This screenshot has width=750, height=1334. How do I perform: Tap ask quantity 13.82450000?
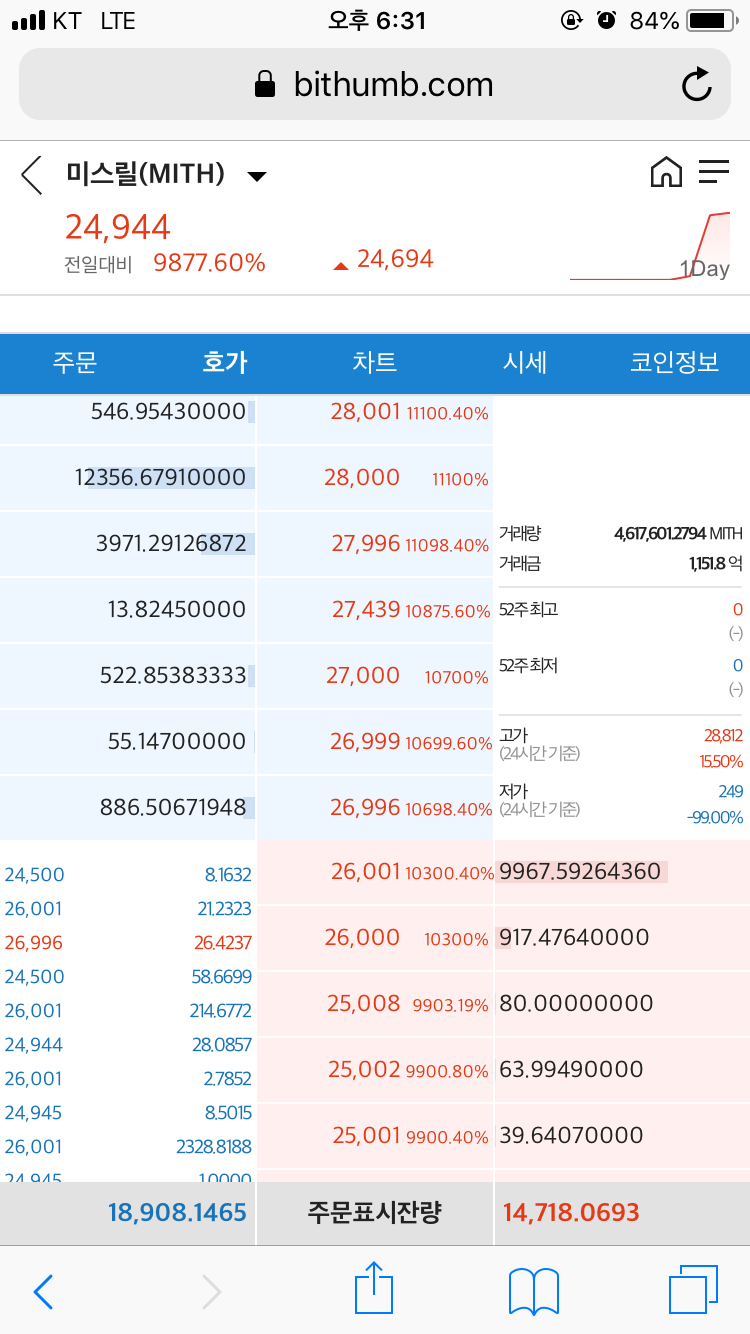177,610
